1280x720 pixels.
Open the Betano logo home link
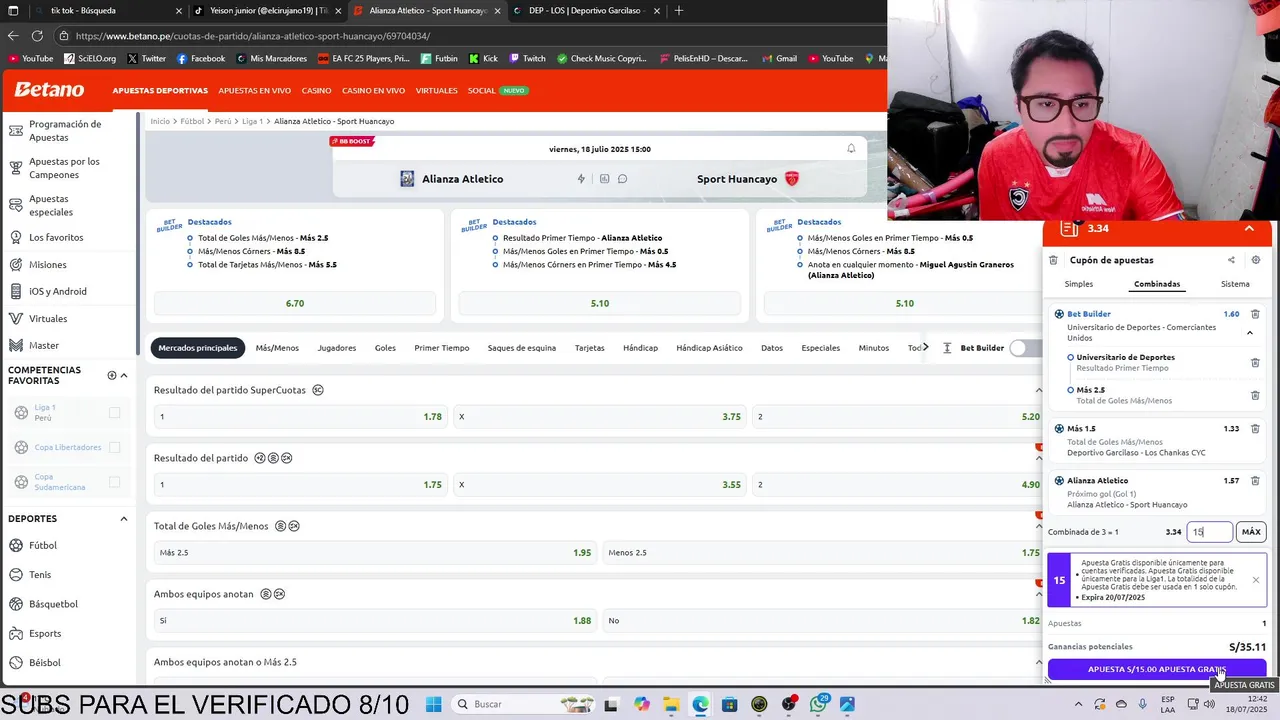click(x=49, y=90)
